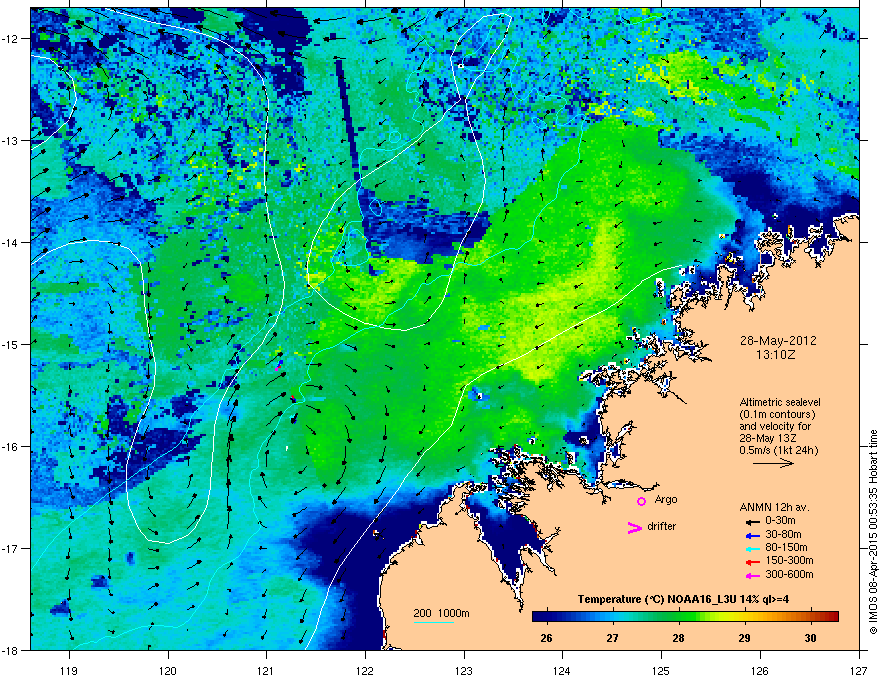880x680 pixels.
Task: Click the '300-600m' depth label
Action: click(789, 574)
